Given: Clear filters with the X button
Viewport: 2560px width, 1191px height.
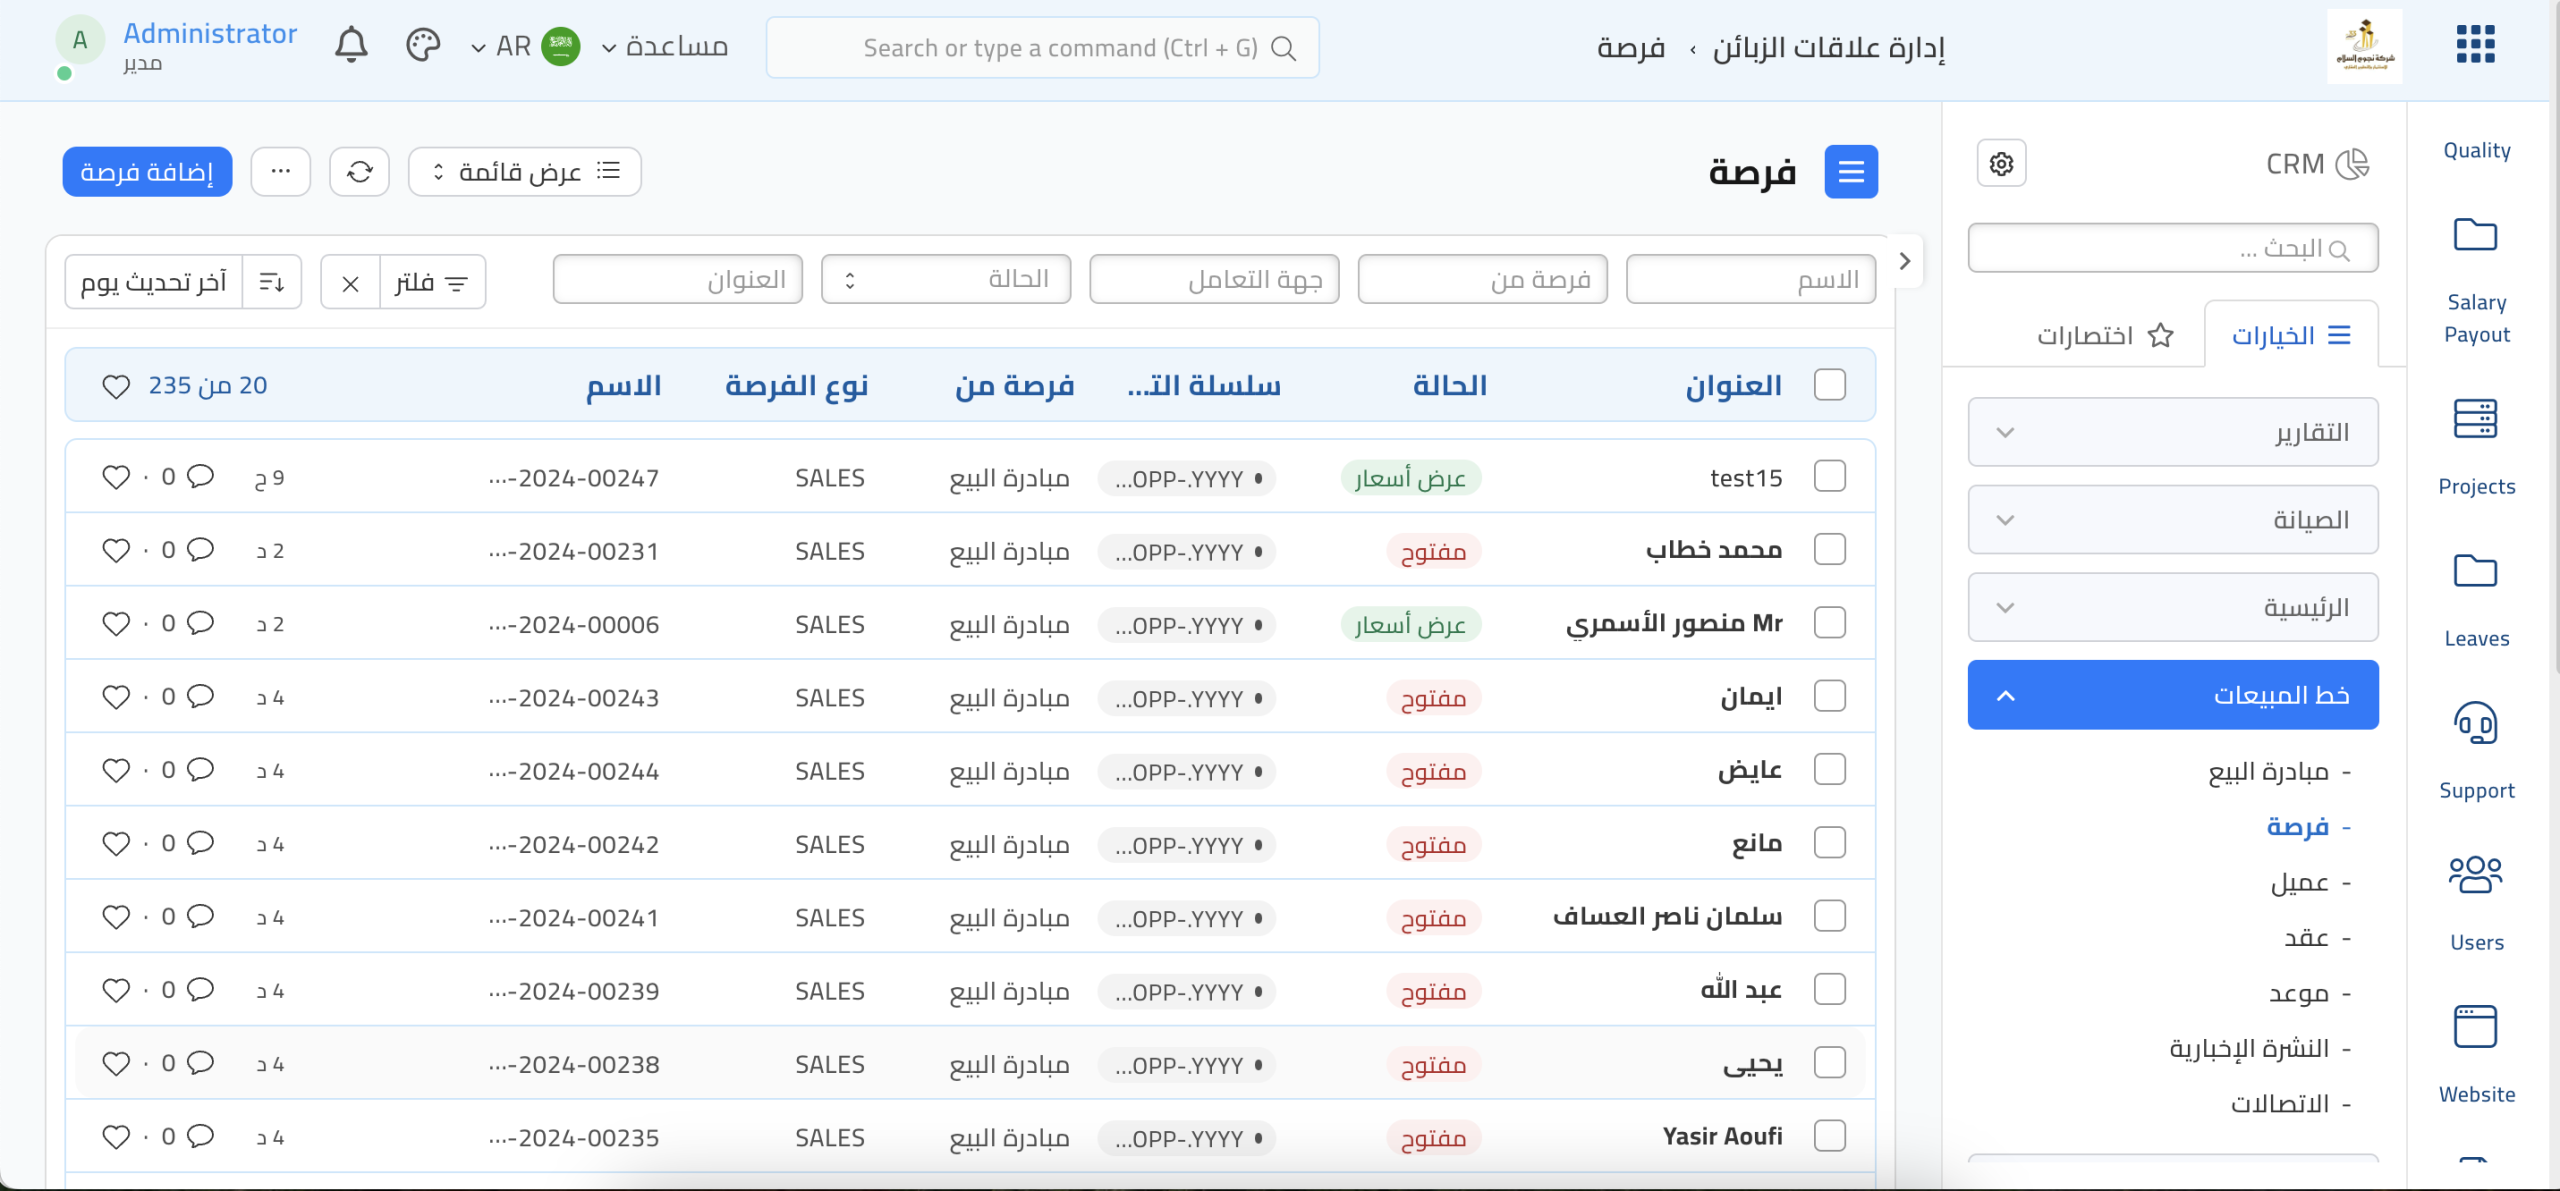Looking at the screenshot, I should [x=350, y=283].
